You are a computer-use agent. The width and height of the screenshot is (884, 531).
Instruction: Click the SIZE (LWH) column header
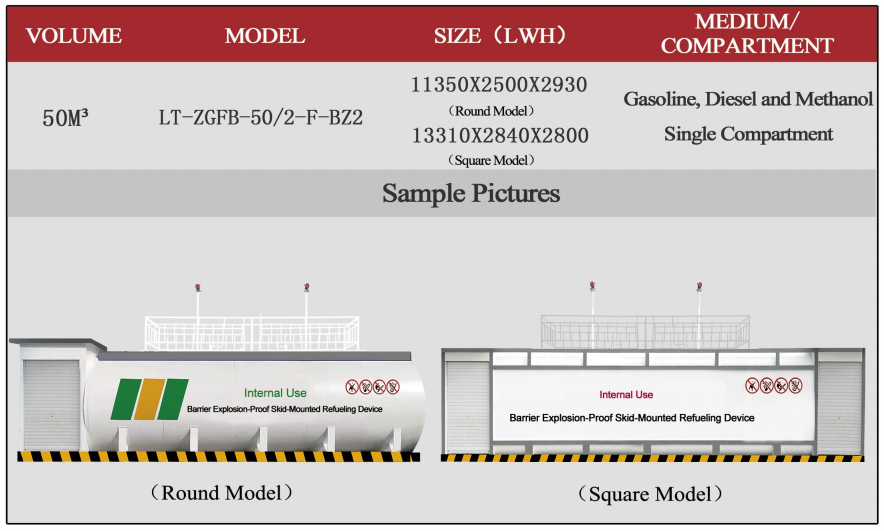500,36
